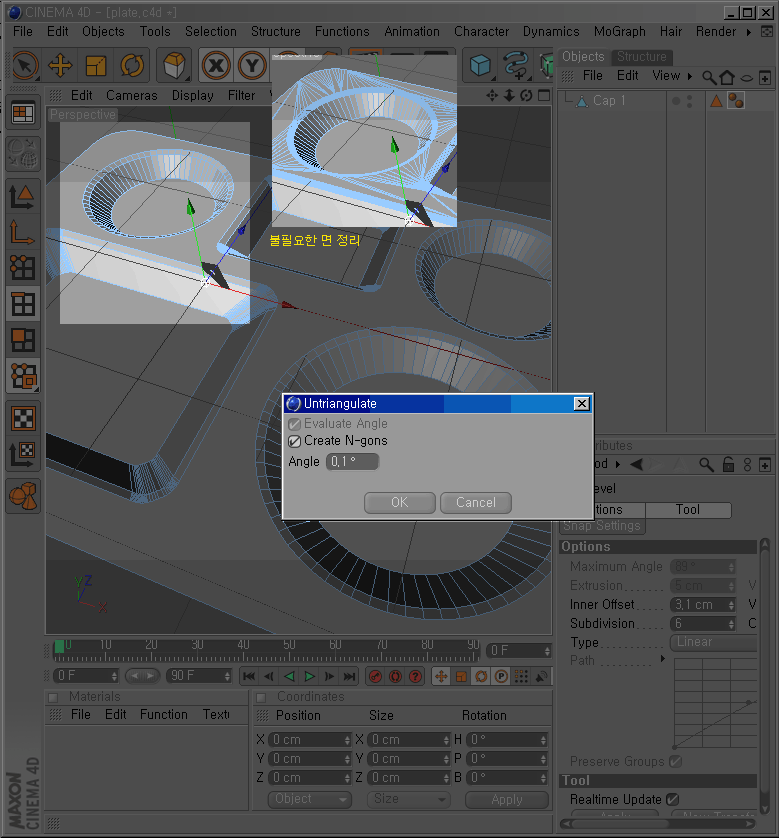Switch to Object Axis mode

pyautogui.click(x=23, y=232)
